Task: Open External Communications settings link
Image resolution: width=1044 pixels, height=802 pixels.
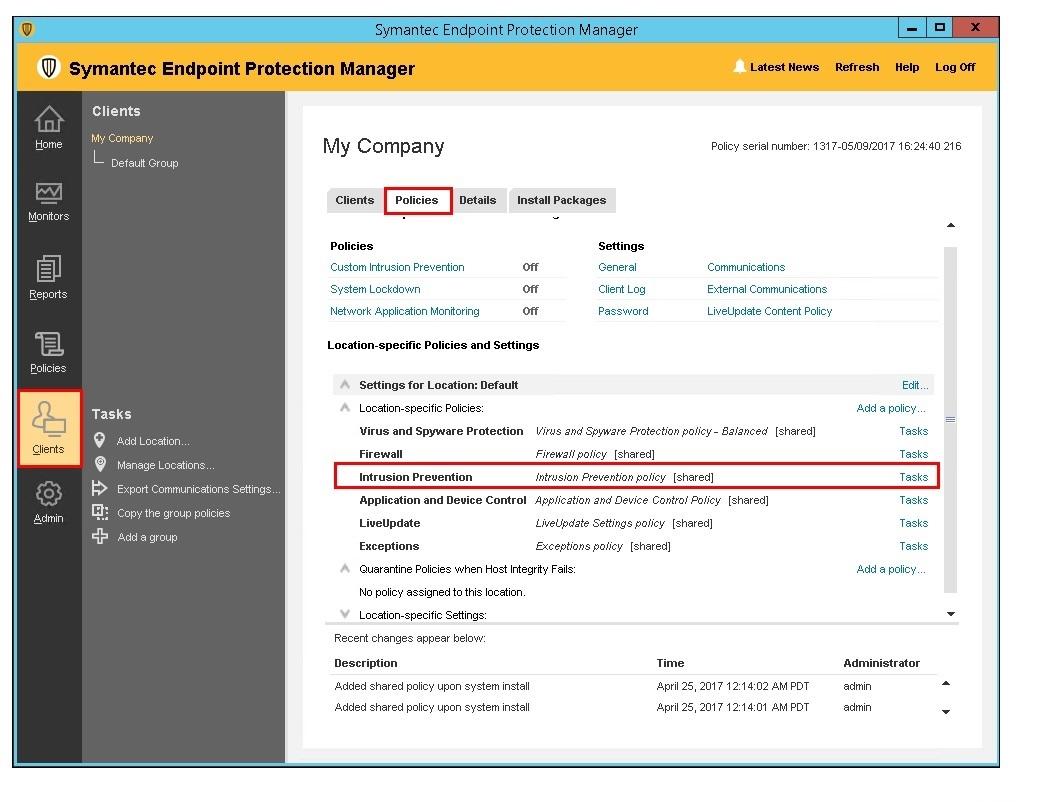Action: pyautogui.click(x=767, y=289)
